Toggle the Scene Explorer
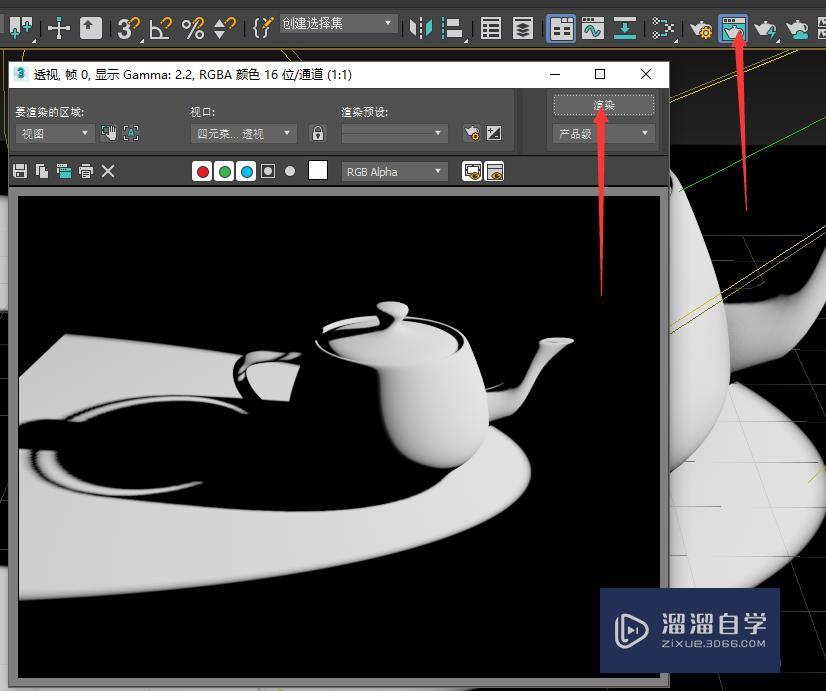Screen dimensions: 826x691 [x=490, y=27]
